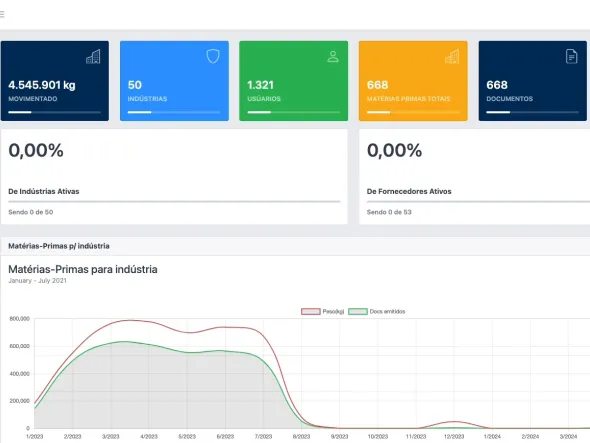Click the 12/2023 x-axis label
This screenshot has height=443, width=590.
(454, 437)
